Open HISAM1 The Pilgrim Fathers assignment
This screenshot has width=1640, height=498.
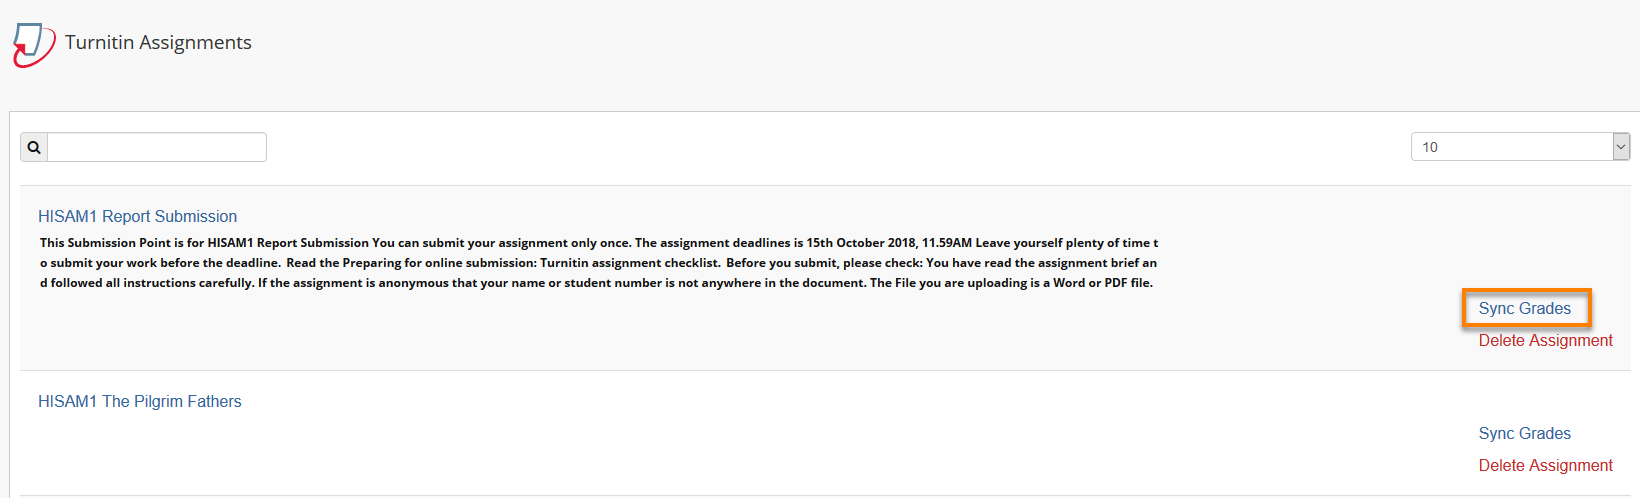point(139,401)
